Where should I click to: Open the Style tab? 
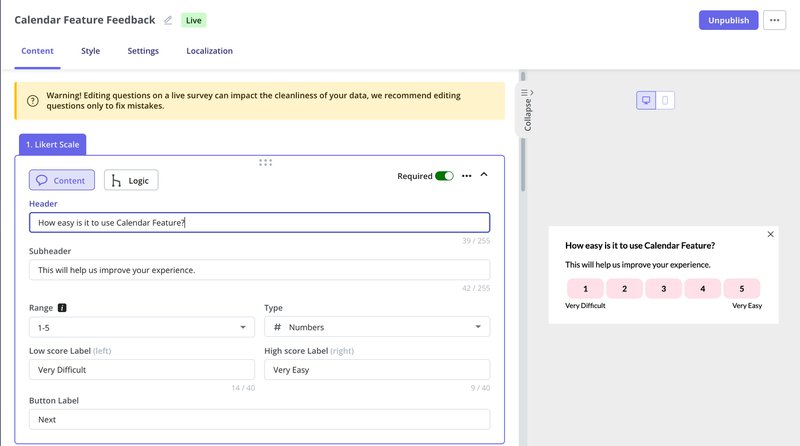(x=90, y=51)
